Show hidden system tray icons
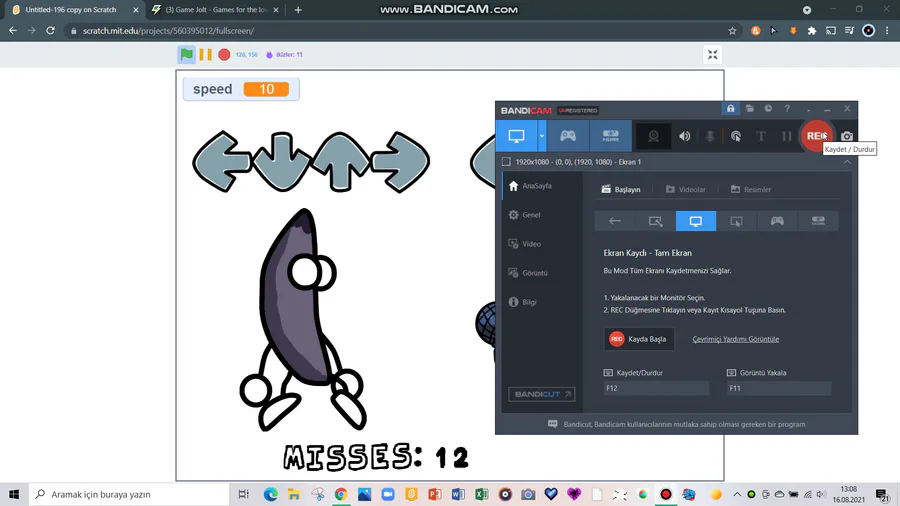900x506 pixels. [x=737, y=494]
